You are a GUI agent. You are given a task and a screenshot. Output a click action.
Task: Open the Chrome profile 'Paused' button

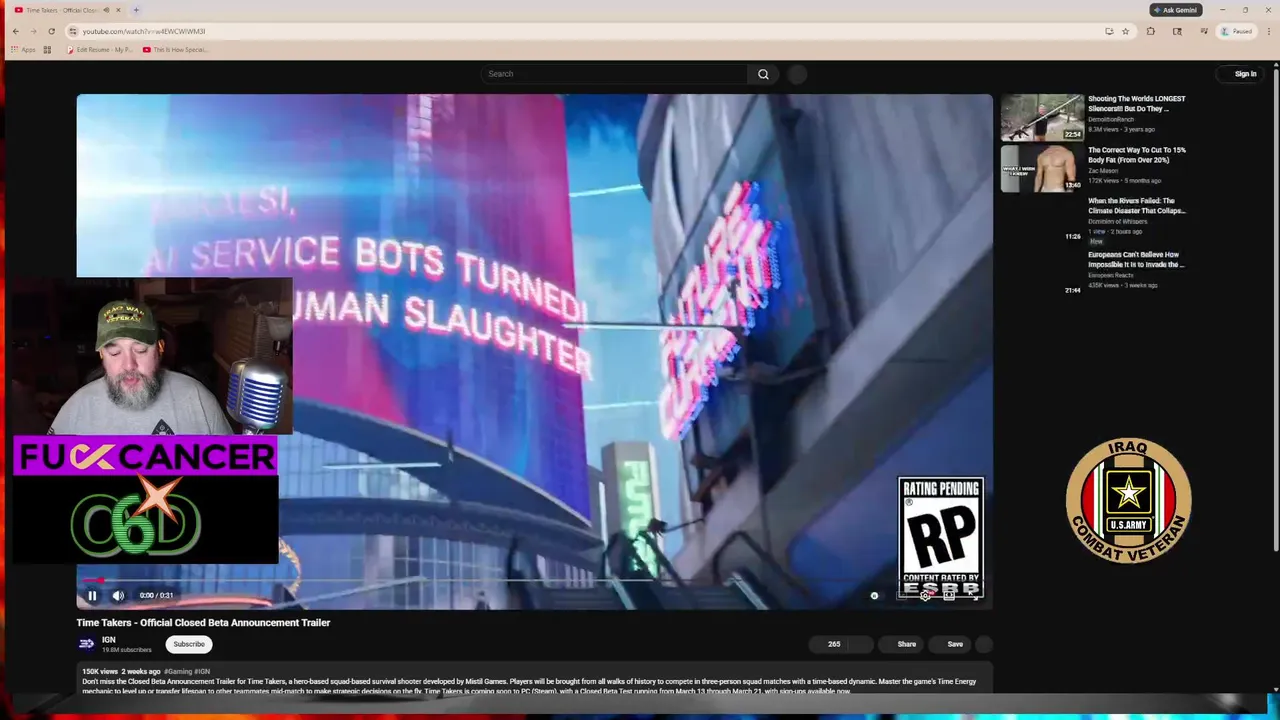[1237, 31]
